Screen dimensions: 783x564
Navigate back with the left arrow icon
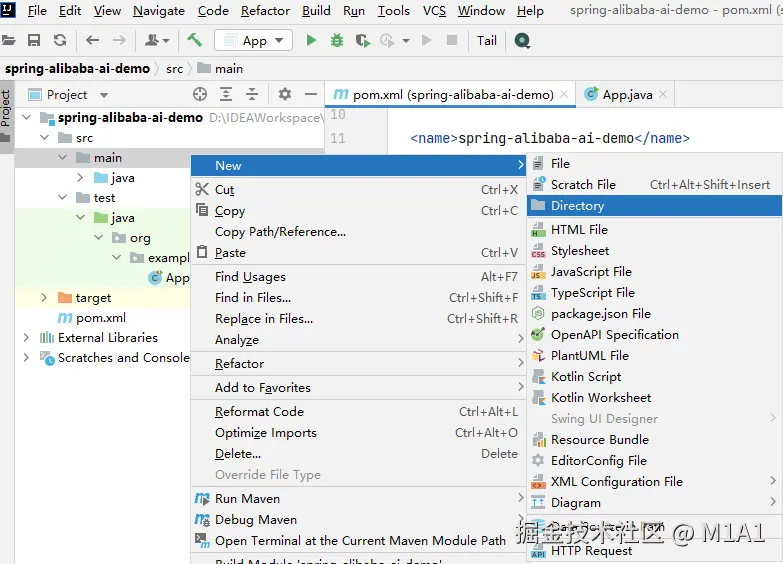92,40
